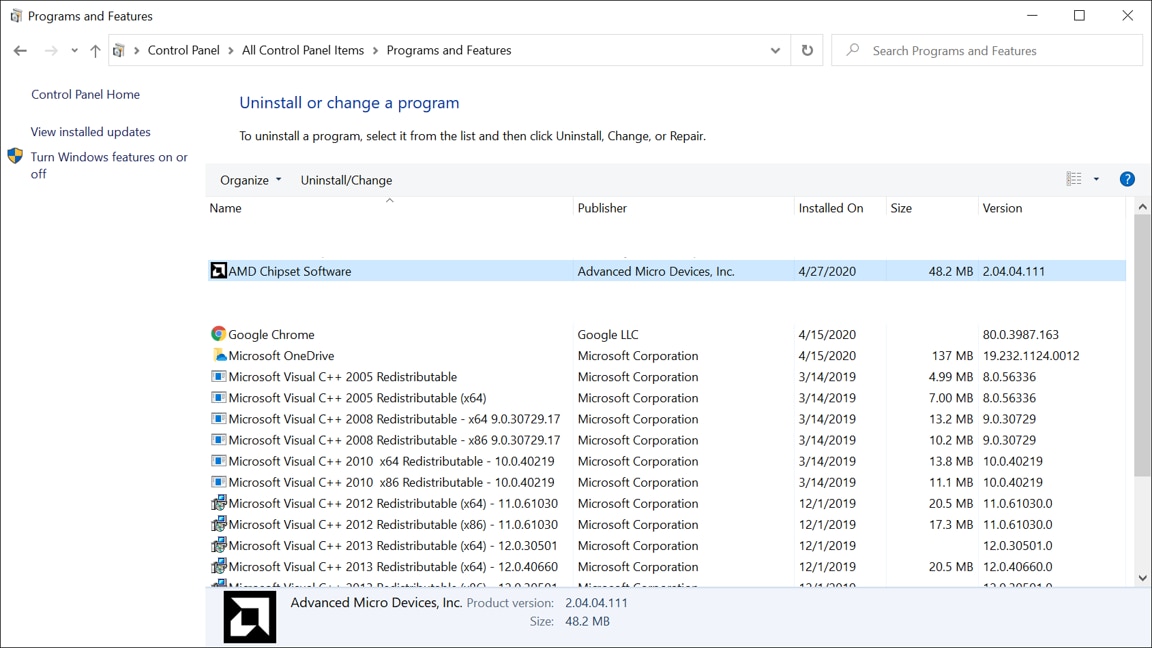Click the 137 MB size cell
Viewport: 1152px width, 648px height.
(952, 356)
